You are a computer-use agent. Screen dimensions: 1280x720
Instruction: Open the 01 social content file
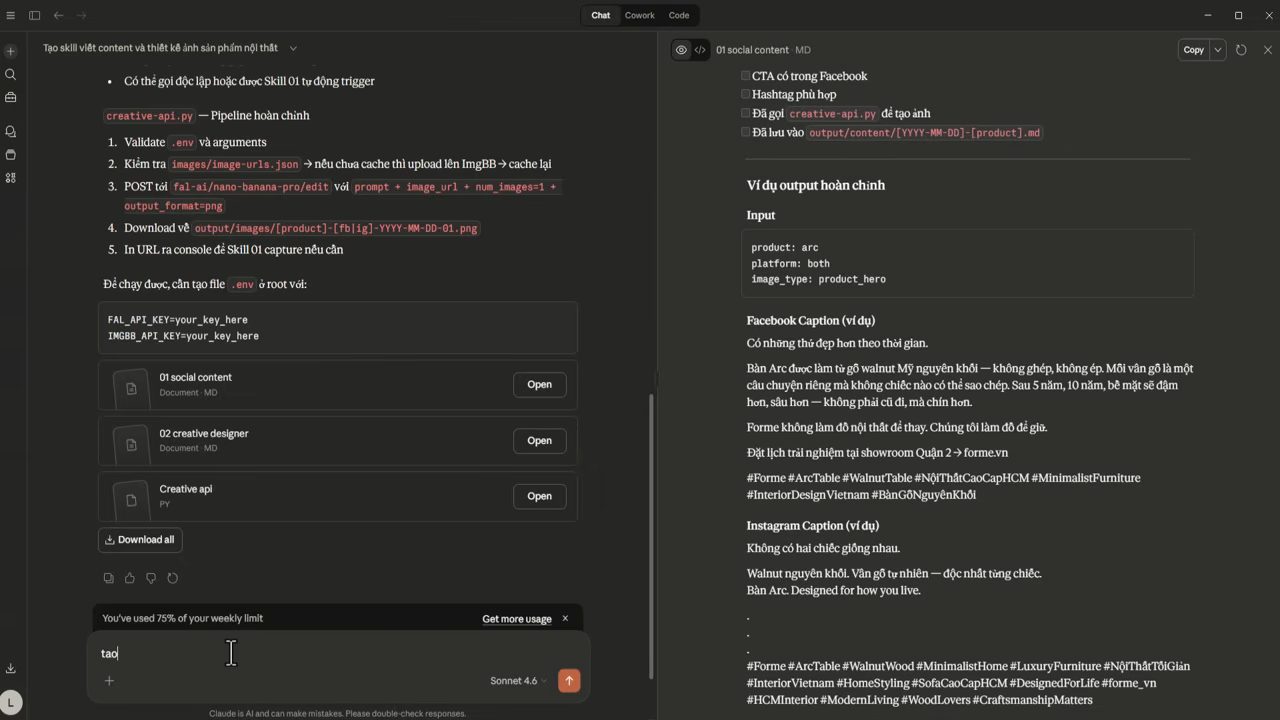click(x=539, y=384)
